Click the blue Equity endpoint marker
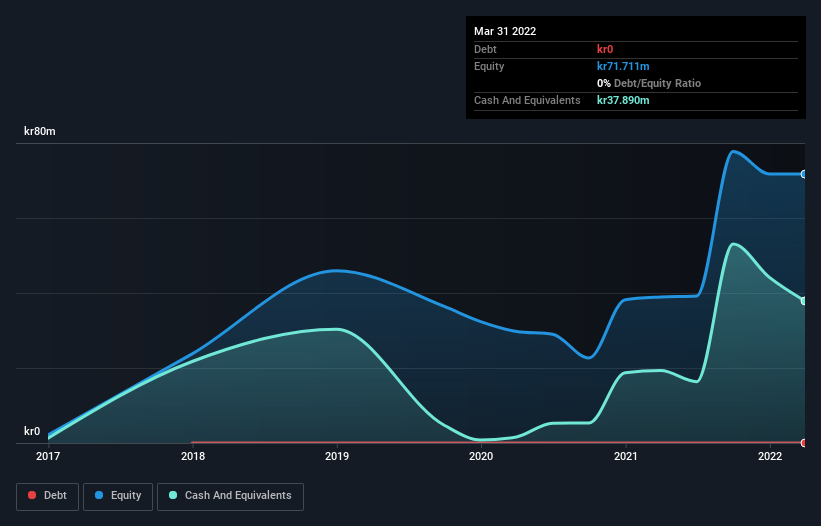The width and height of the screenshot is (821, 526). pyautogui.click(x=804, y=174)
